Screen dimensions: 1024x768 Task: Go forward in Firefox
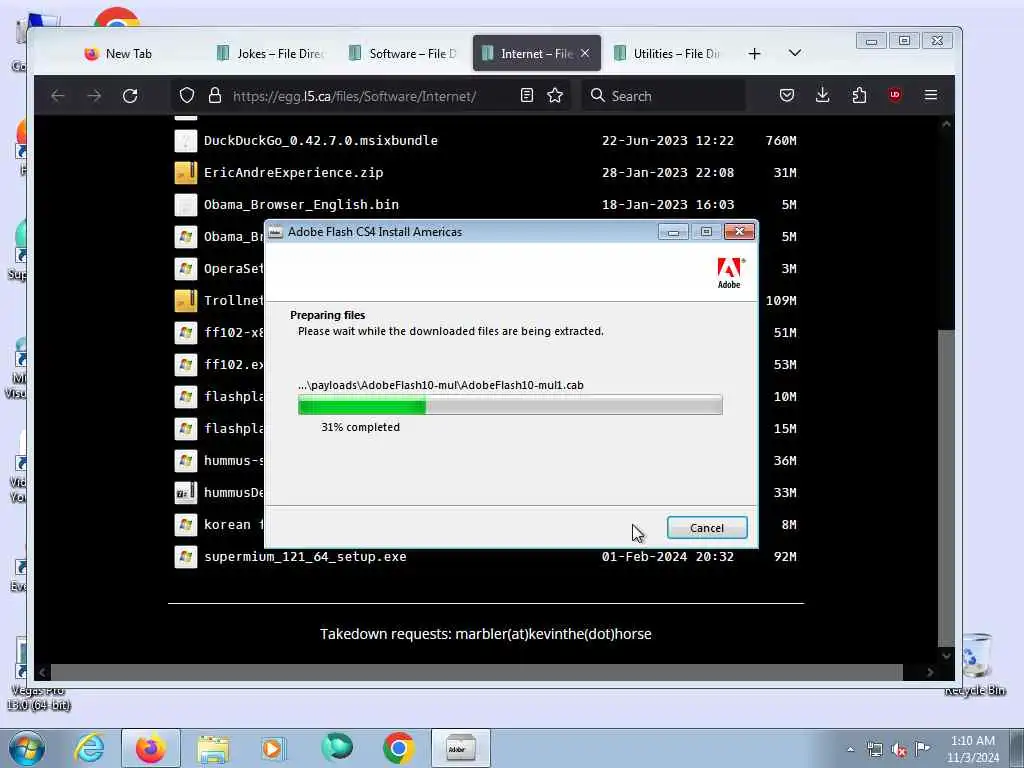pos(94,96)
